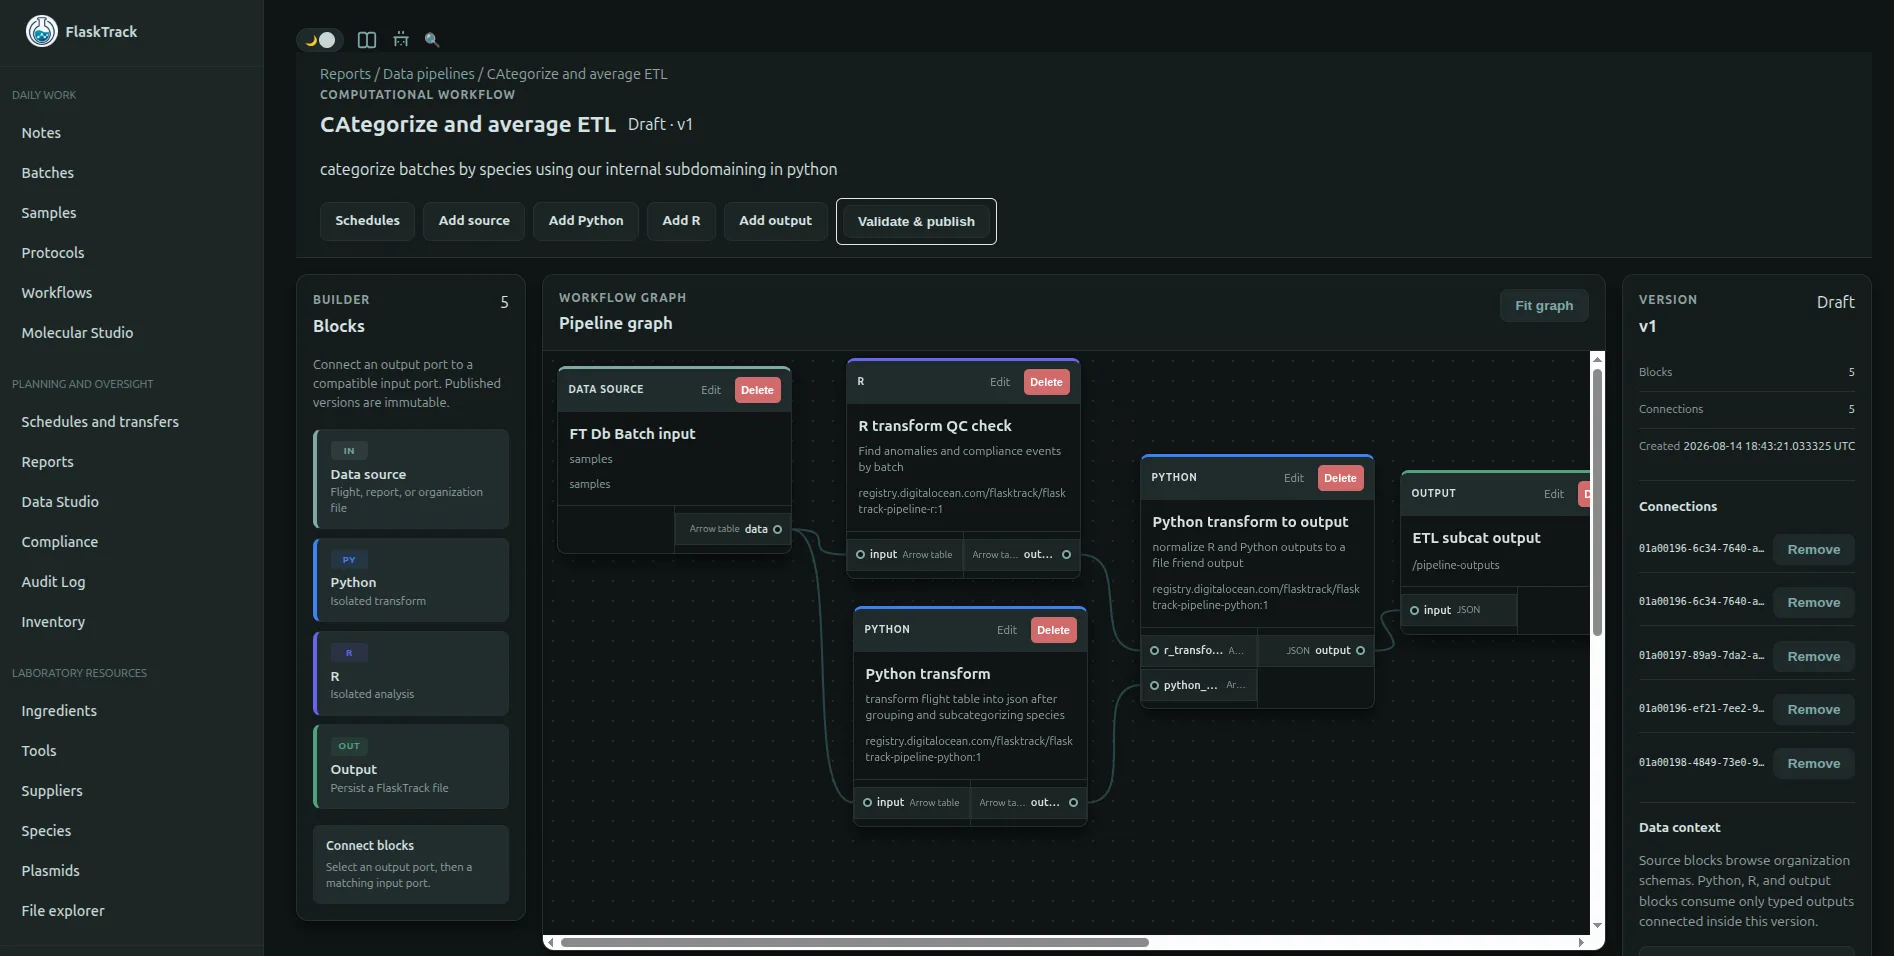
Task: Select the Output block in Blocks panel
Action: point(411,767)
